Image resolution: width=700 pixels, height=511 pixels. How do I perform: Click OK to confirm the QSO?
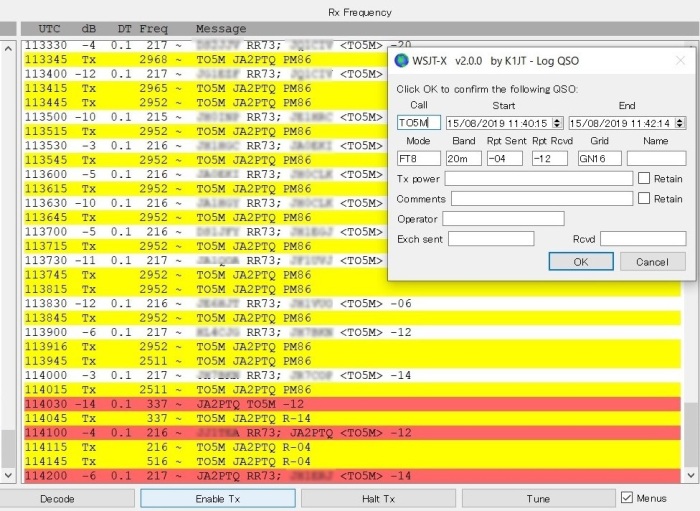coord(581,262)
